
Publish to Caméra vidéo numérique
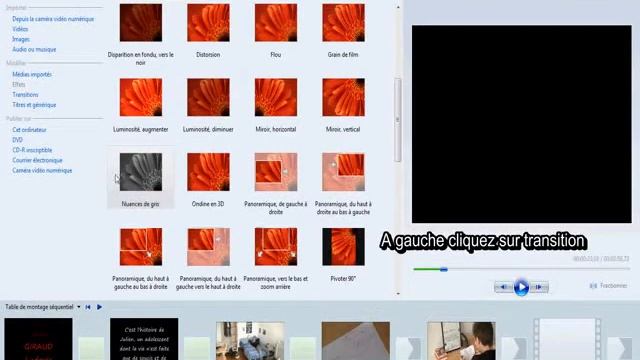[42, 171]
